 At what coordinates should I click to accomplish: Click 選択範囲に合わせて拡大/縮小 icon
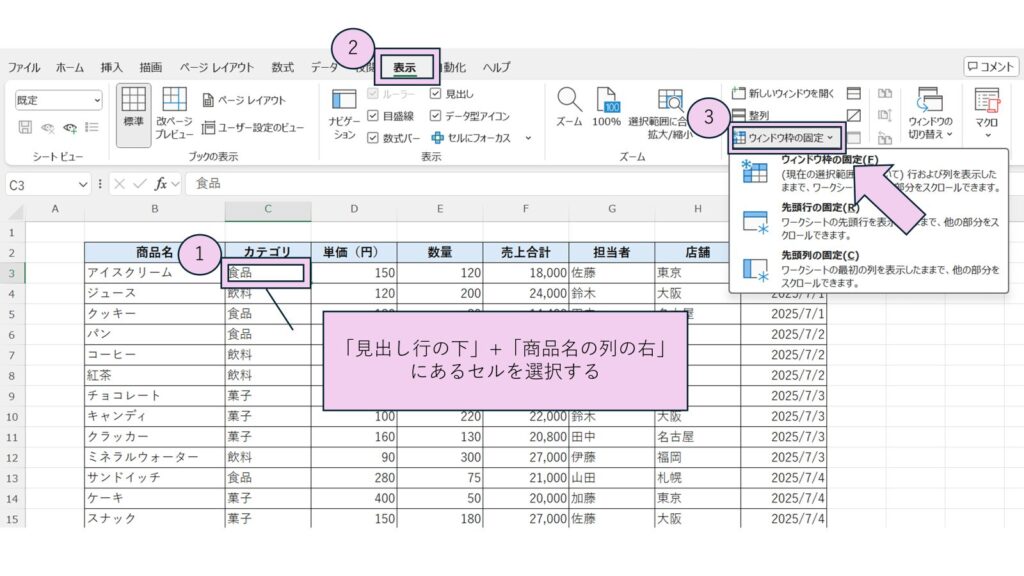[x=668, y=101]
